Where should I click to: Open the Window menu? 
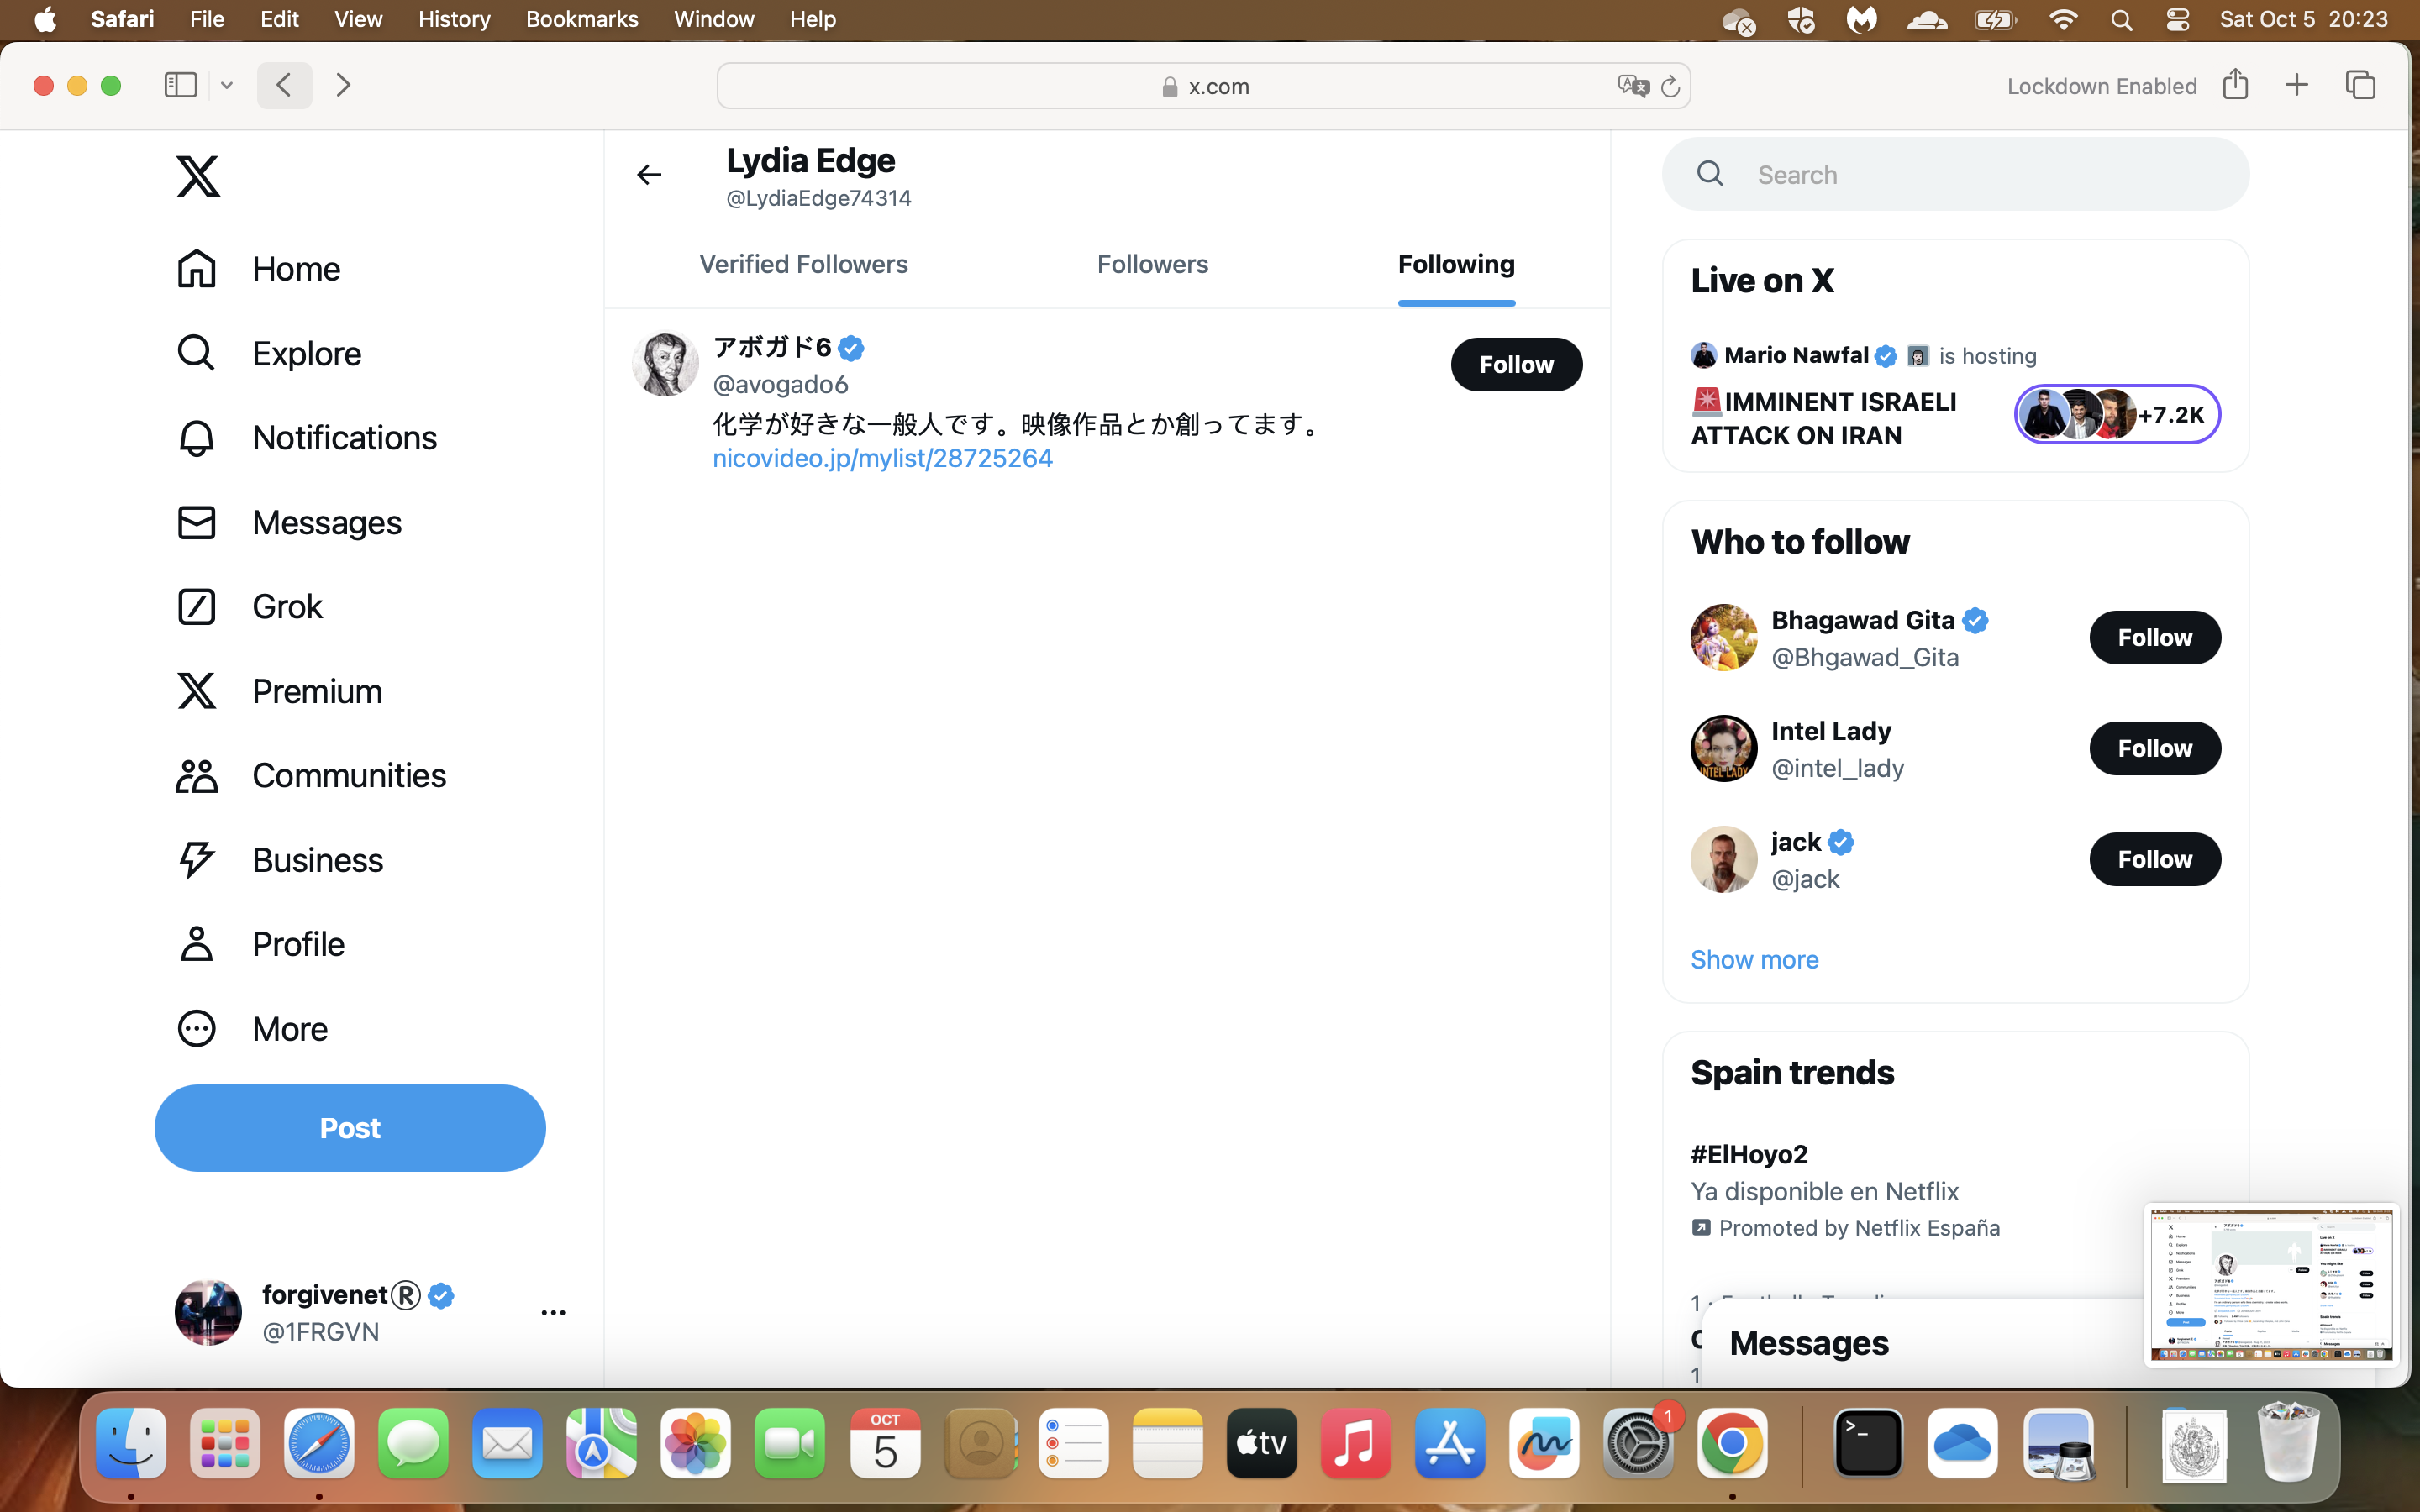point(714,19)
